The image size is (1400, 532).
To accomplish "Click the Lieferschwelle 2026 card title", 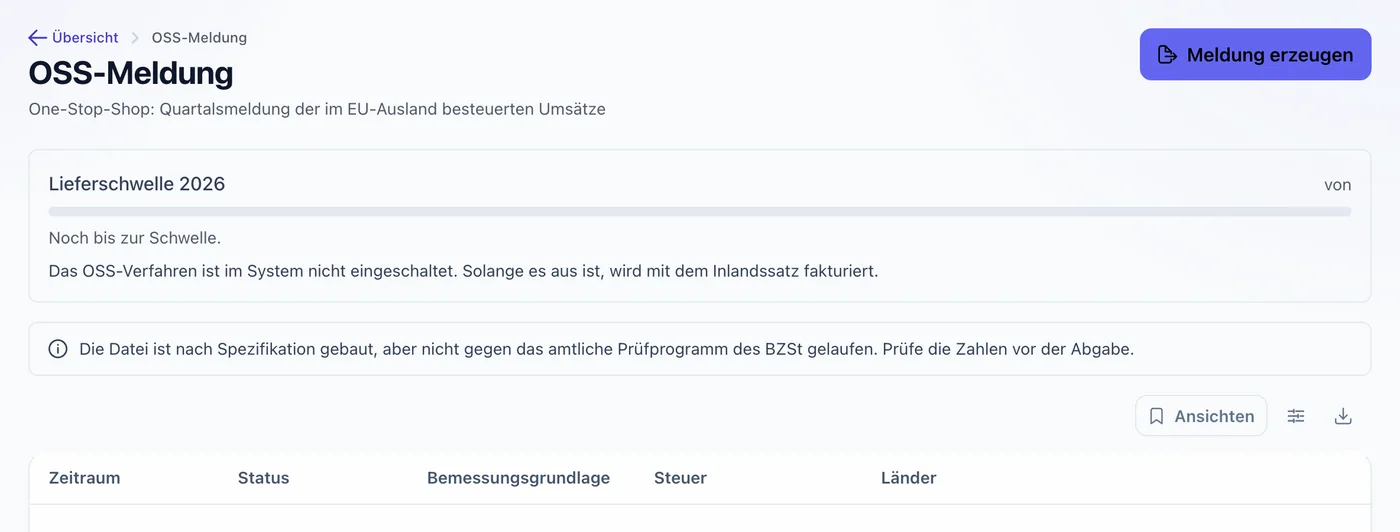I will click(x=137, y=184).
